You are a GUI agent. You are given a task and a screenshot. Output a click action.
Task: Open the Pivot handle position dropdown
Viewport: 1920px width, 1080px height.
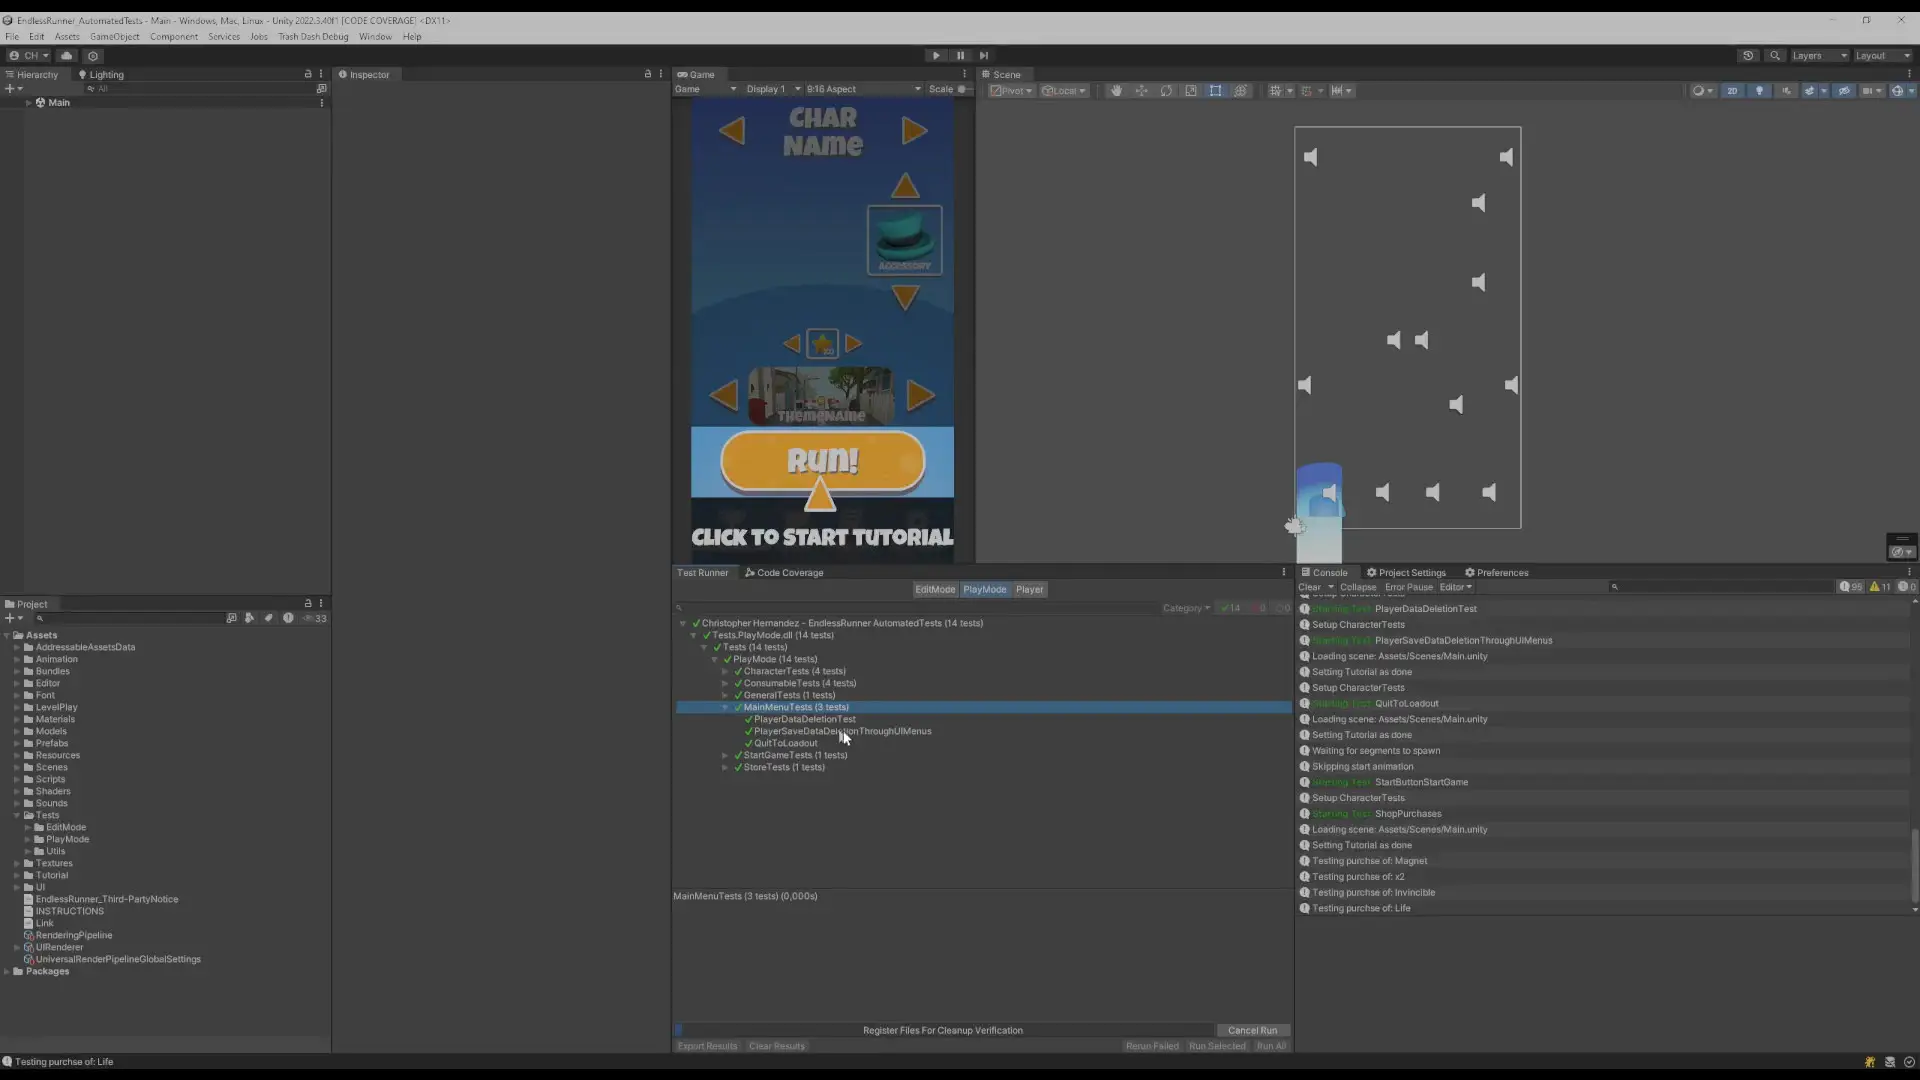(1012, 91)
